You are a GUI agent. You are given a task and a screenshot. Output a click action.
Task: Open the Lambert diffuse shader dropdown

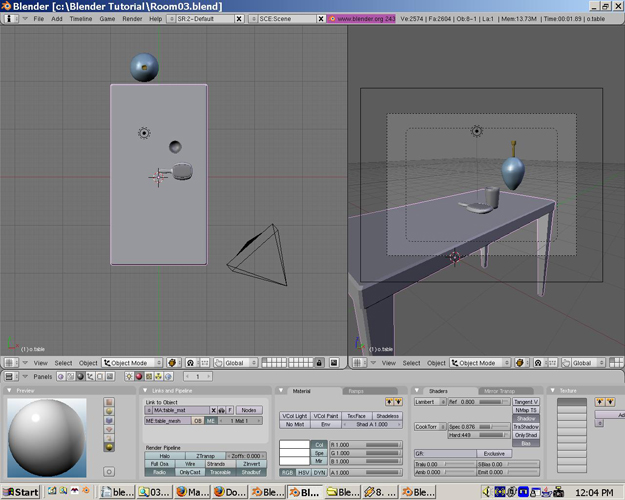[x=430, y=402]
